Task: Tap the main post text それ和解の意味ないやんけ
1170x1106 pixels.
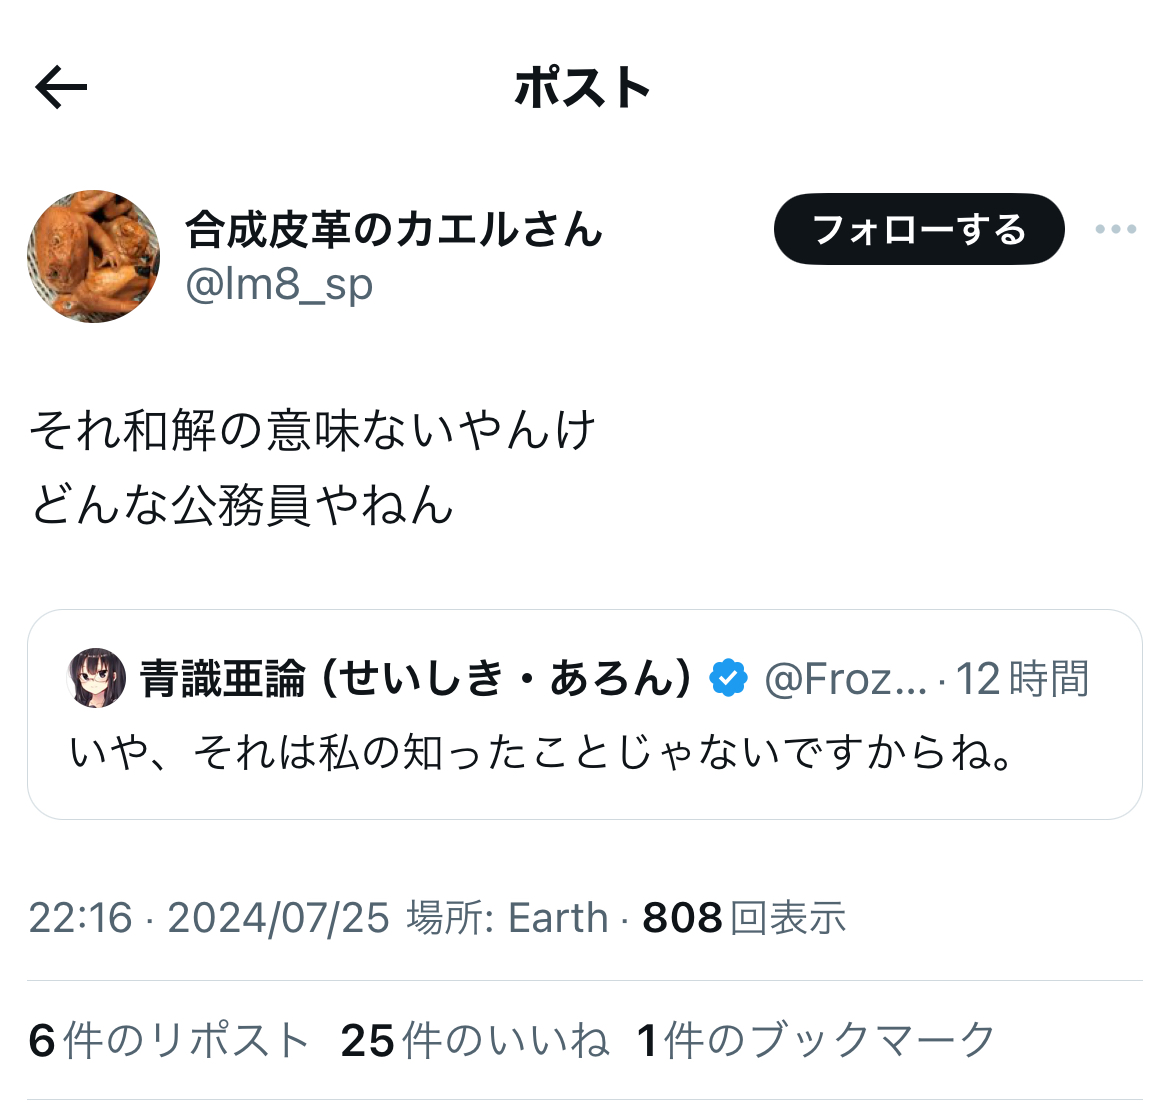Action: (312, 431)
